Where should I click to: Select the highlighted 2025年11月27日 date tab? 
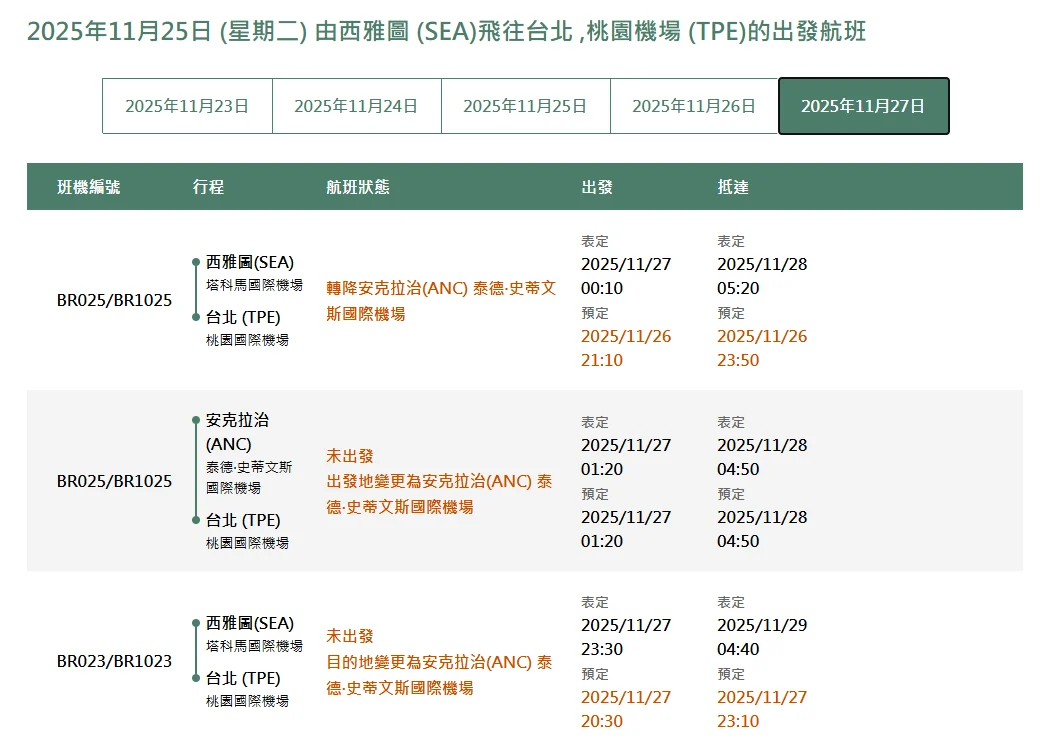click(x=864, y=106)
